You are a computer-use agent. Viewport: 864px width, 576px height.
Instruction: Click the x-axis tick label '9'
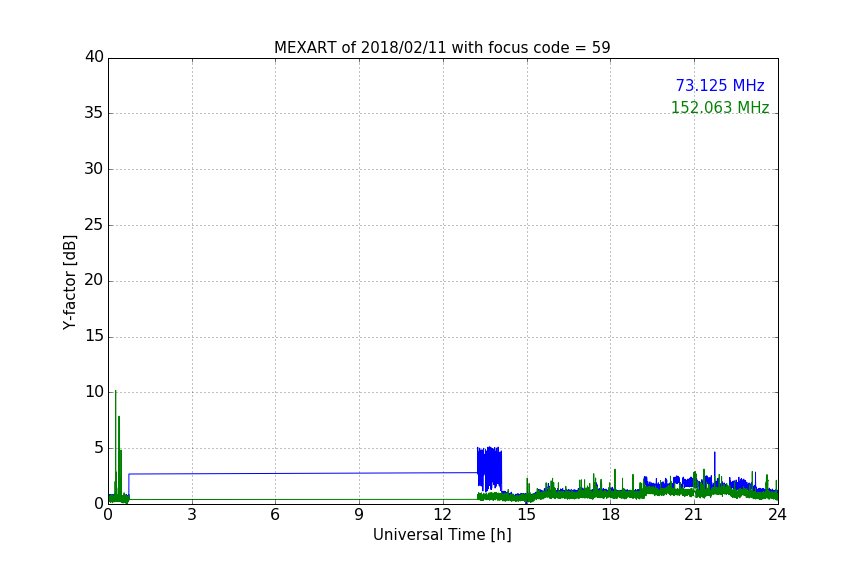pyautogui.click(x=359, y=515)
